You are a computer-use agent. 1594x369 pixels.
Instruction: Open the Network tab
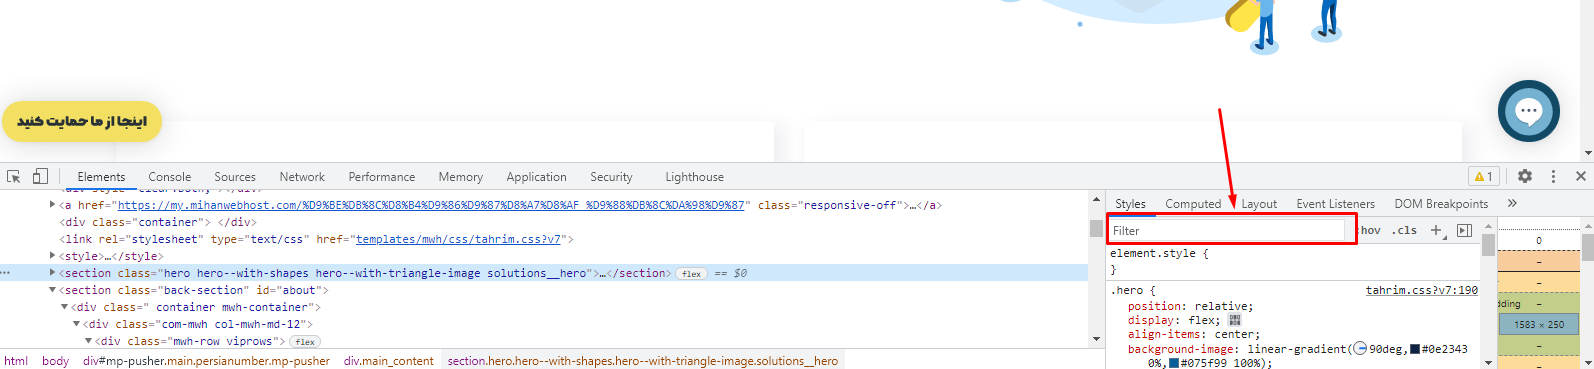(x=302, y=177)
